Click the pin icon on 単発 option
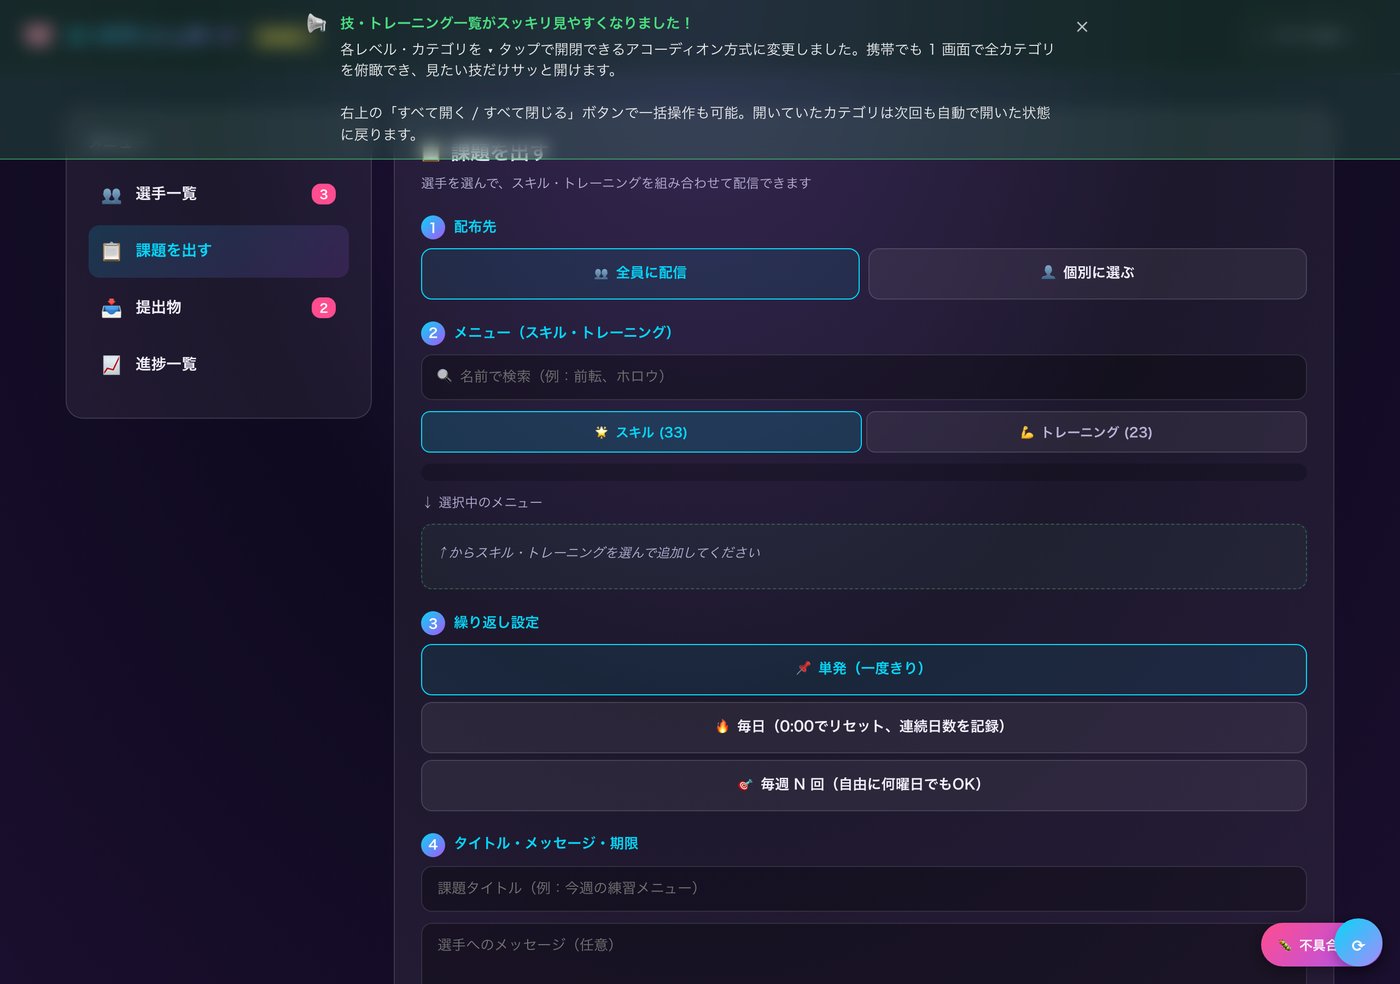The image size is (1400, 984). point(803,668)
